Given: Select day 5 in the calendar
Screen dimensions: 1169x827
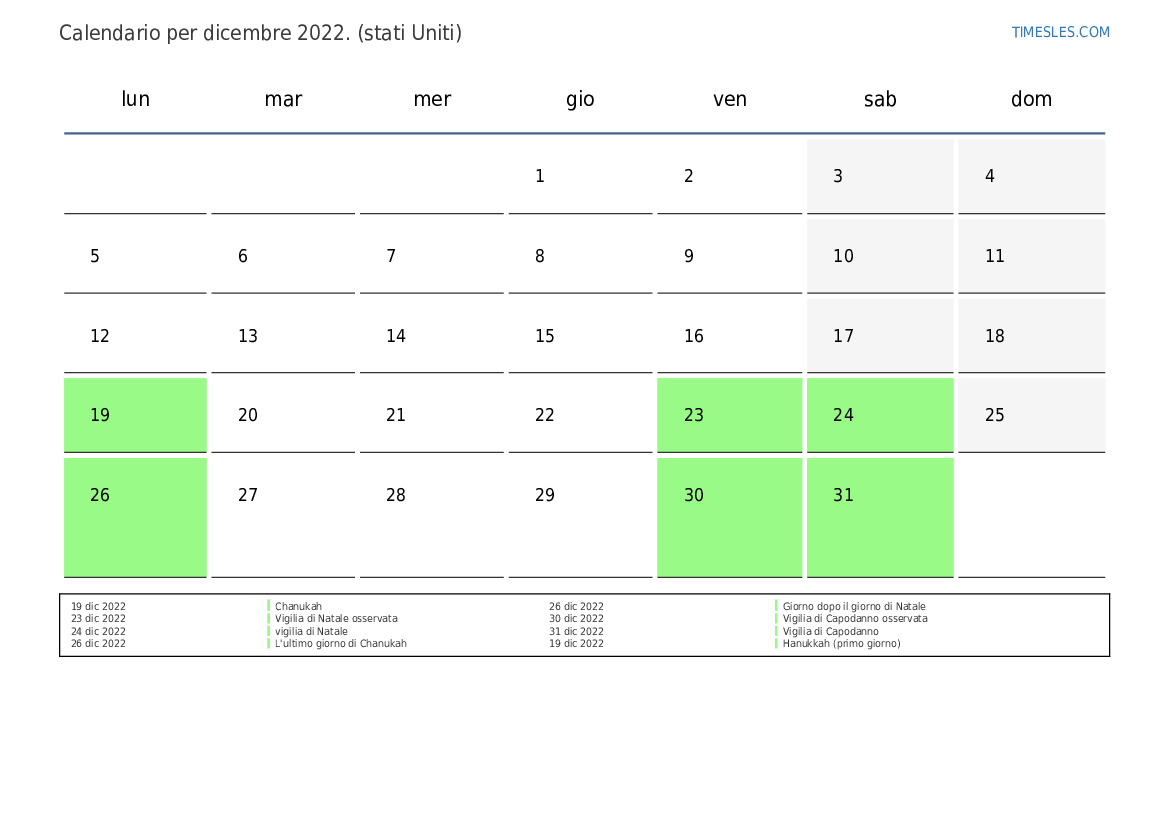Looking at the screenshot, I should point(135,256).
